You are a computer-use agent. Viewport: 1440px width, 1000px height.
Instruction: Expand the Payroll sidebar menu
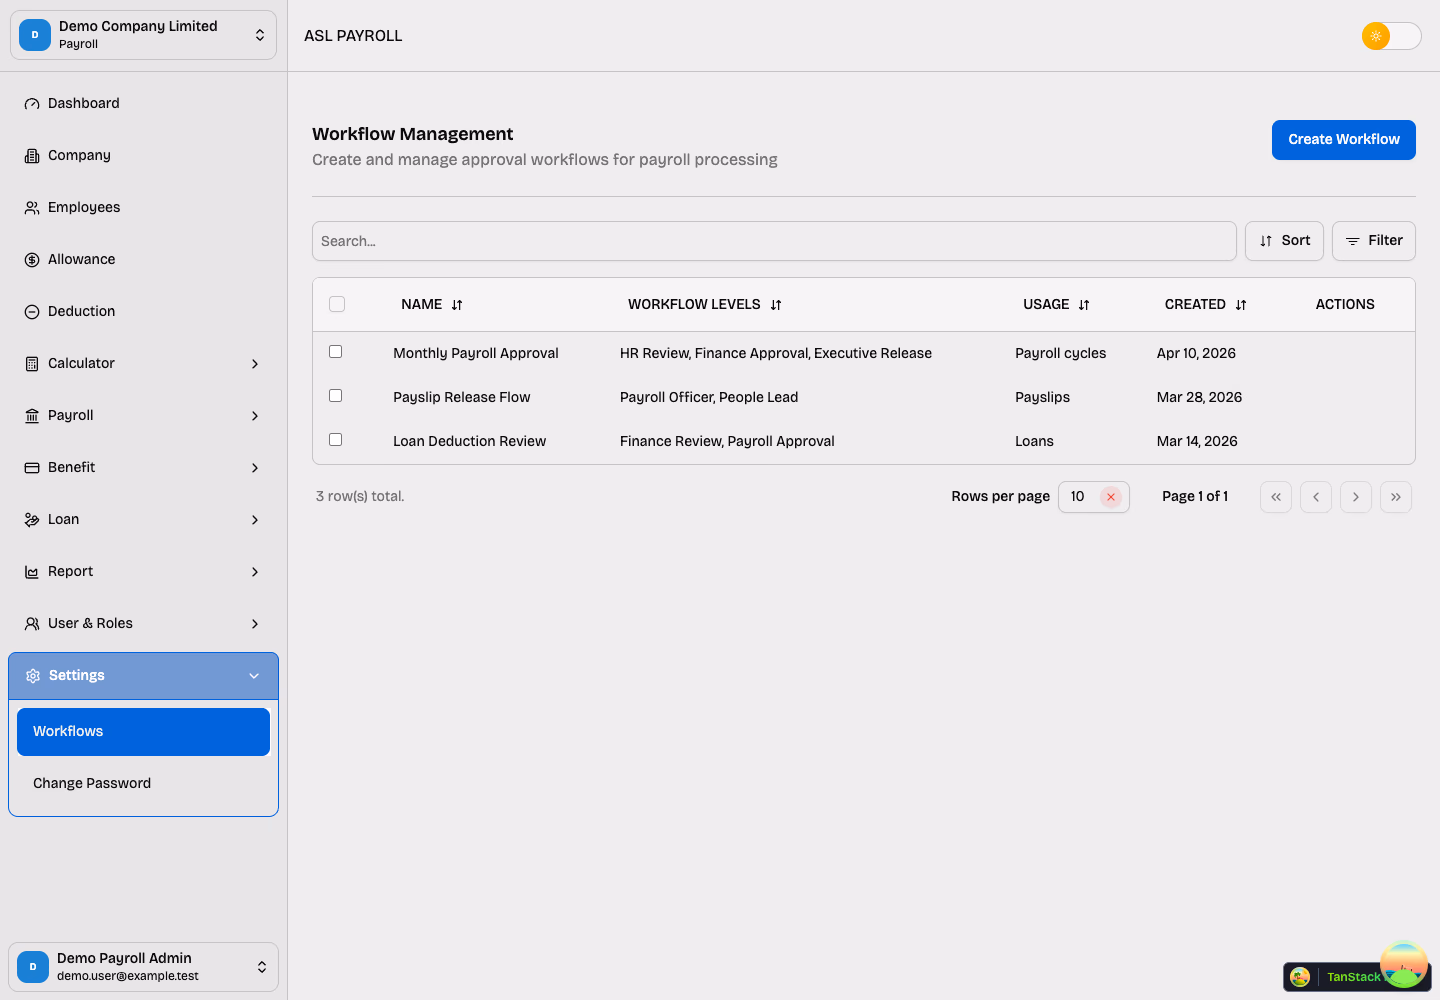(143, 415)
